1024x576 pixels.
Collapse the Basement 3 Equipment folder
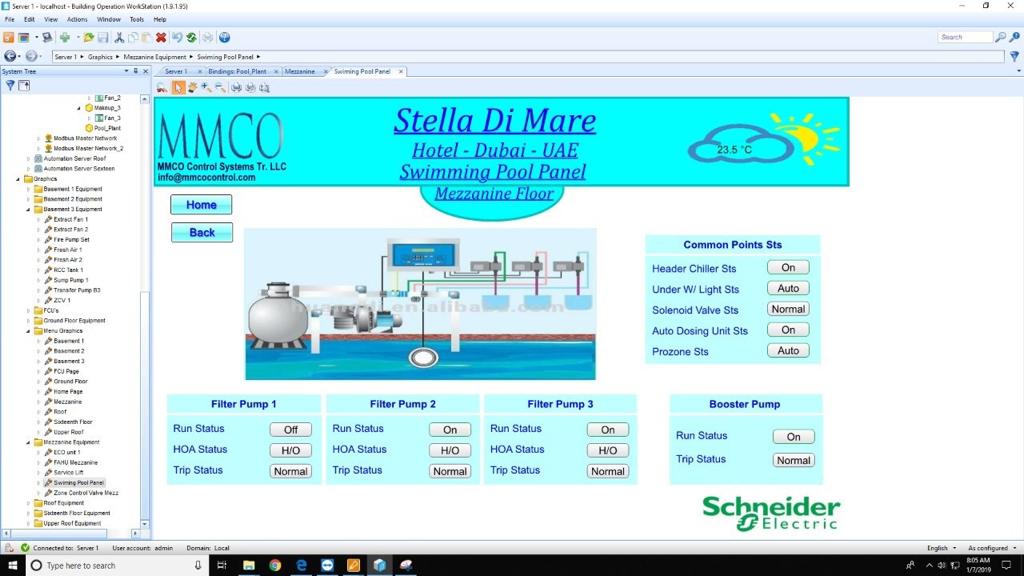coord(28,209)
